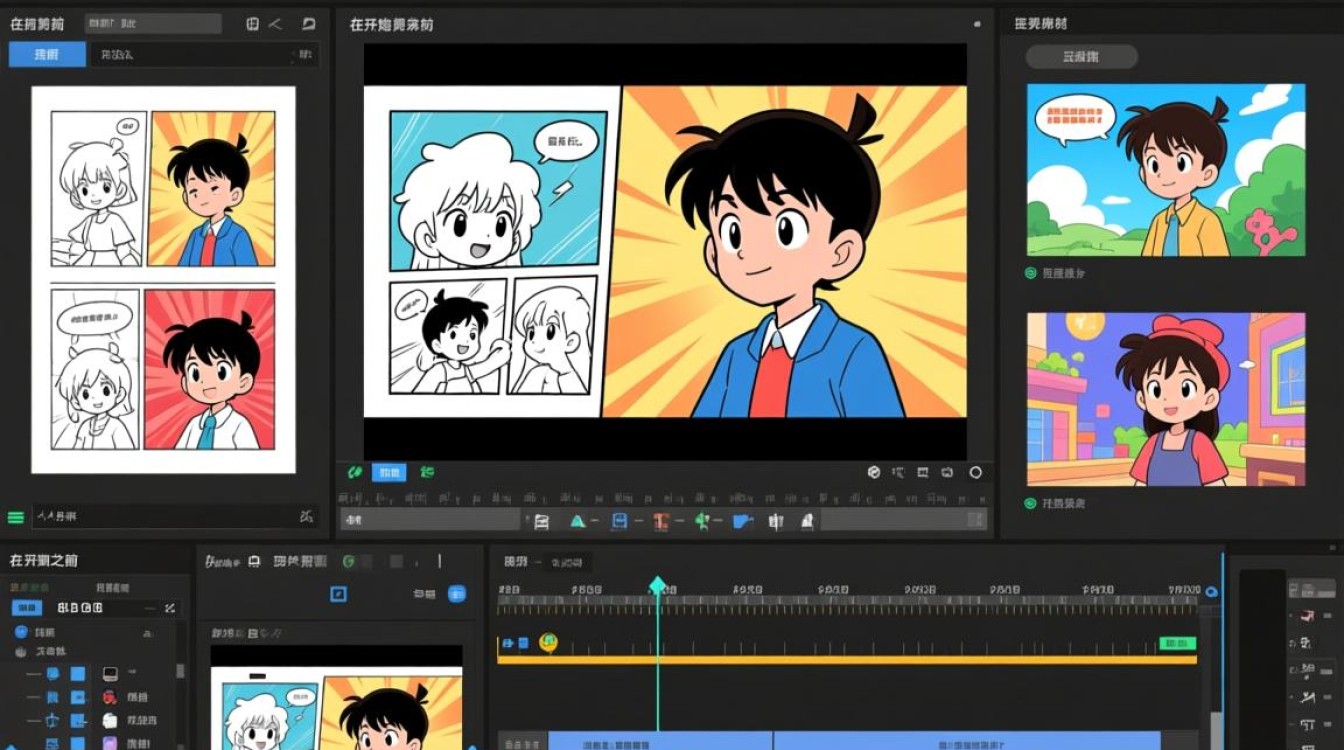
Task: Click the blue button in the lower-left layers panel
Action: coord(27,608)
